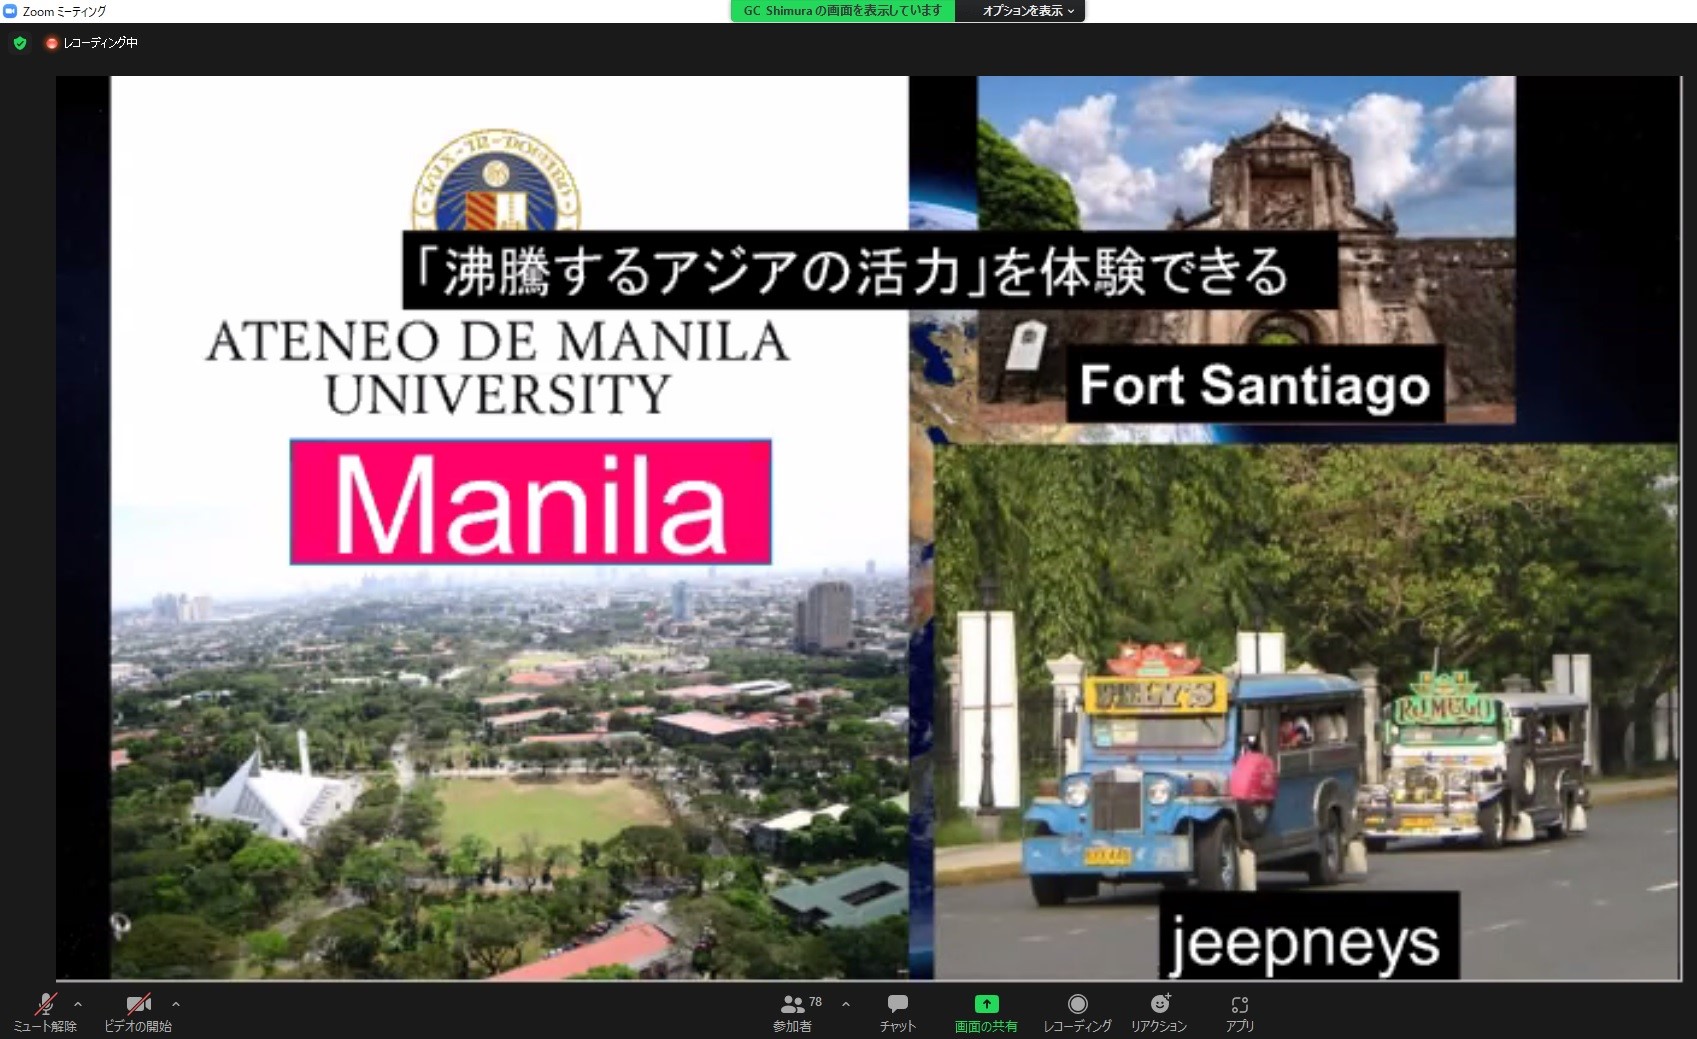
Task: Click the green share screen (画面の共有) icon
Action: pyautogui.click(x=986, y=1005)
